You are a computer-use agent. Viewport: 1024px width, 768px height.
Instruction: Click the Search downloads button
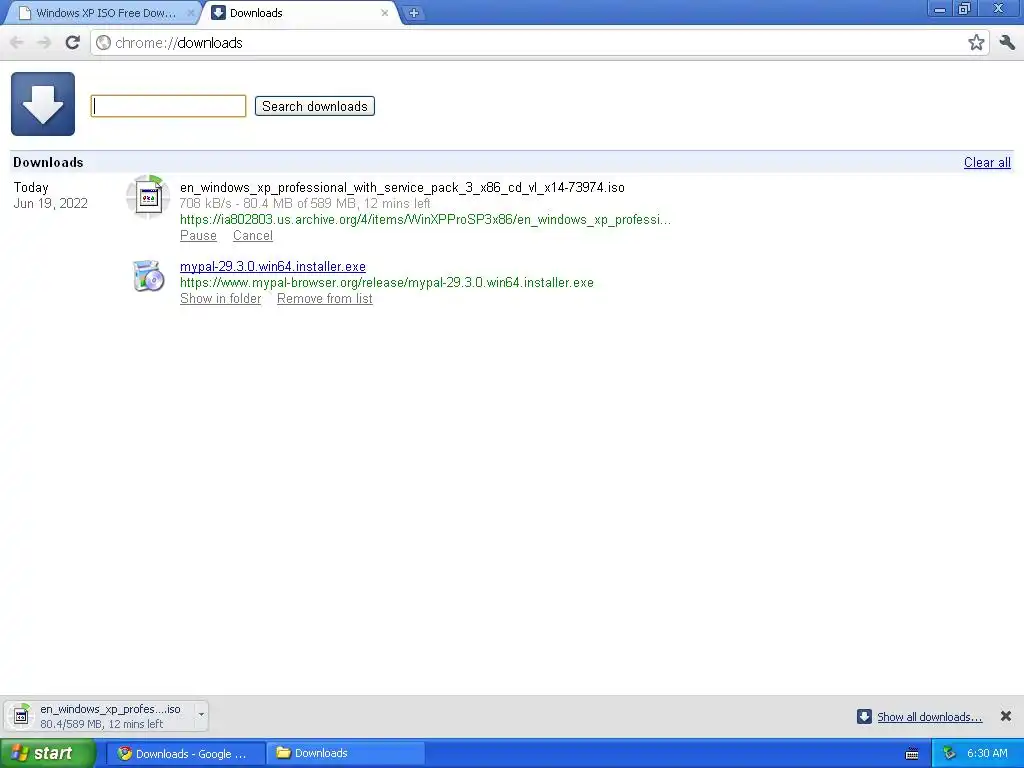(315, 106)
